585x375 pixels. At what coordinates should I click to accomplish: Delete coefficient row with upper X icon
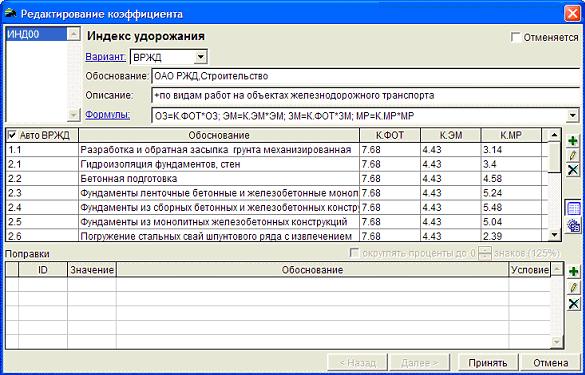click(x=573, y=170)
